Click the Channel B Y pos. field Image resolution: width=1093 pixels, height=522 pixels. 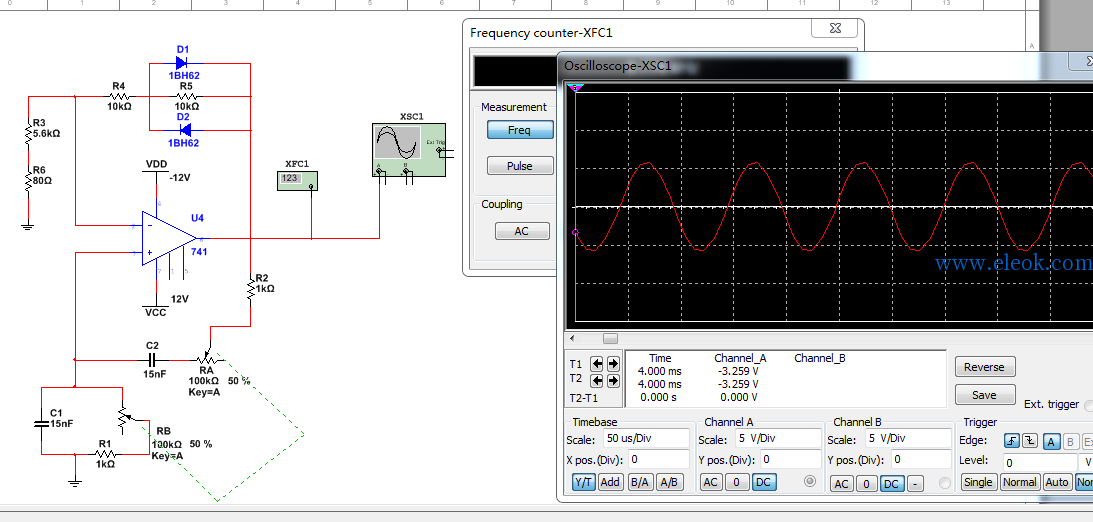(x=920, y=459)
